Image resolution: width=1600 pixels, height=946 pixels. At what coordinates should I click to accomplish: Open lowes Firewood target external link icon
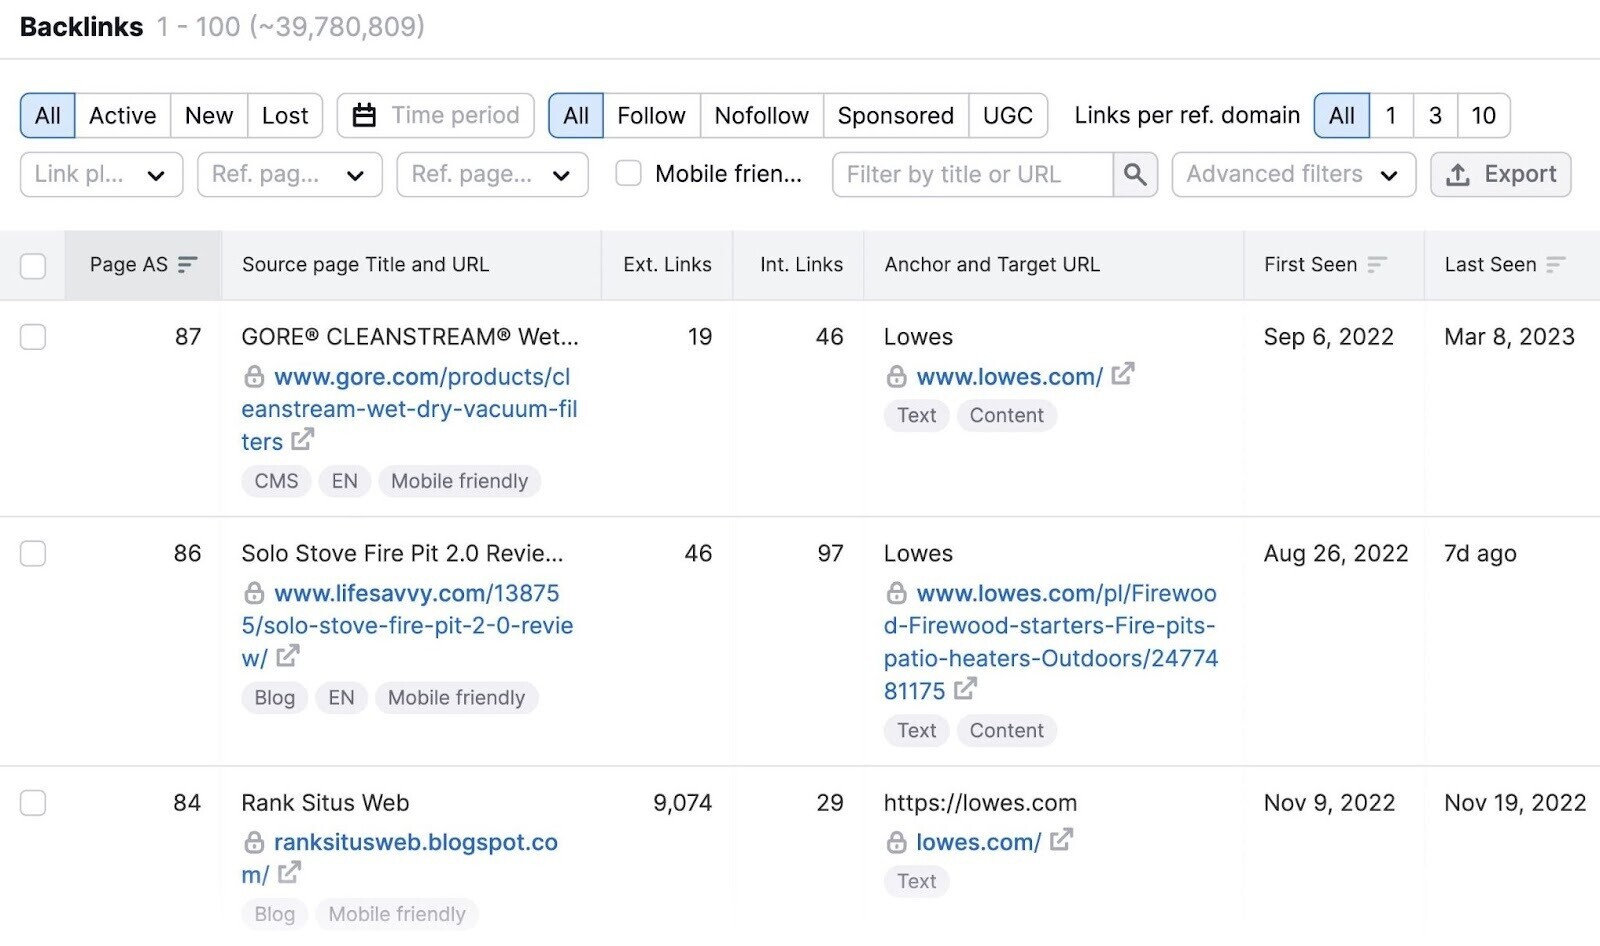pyautogui.click(x=965, y=689)
